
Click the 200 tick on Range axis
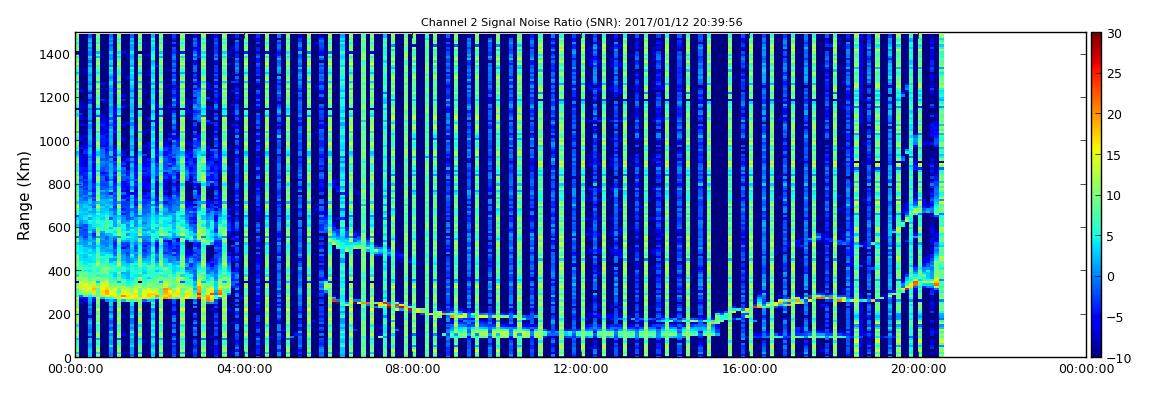click(59, 315)
